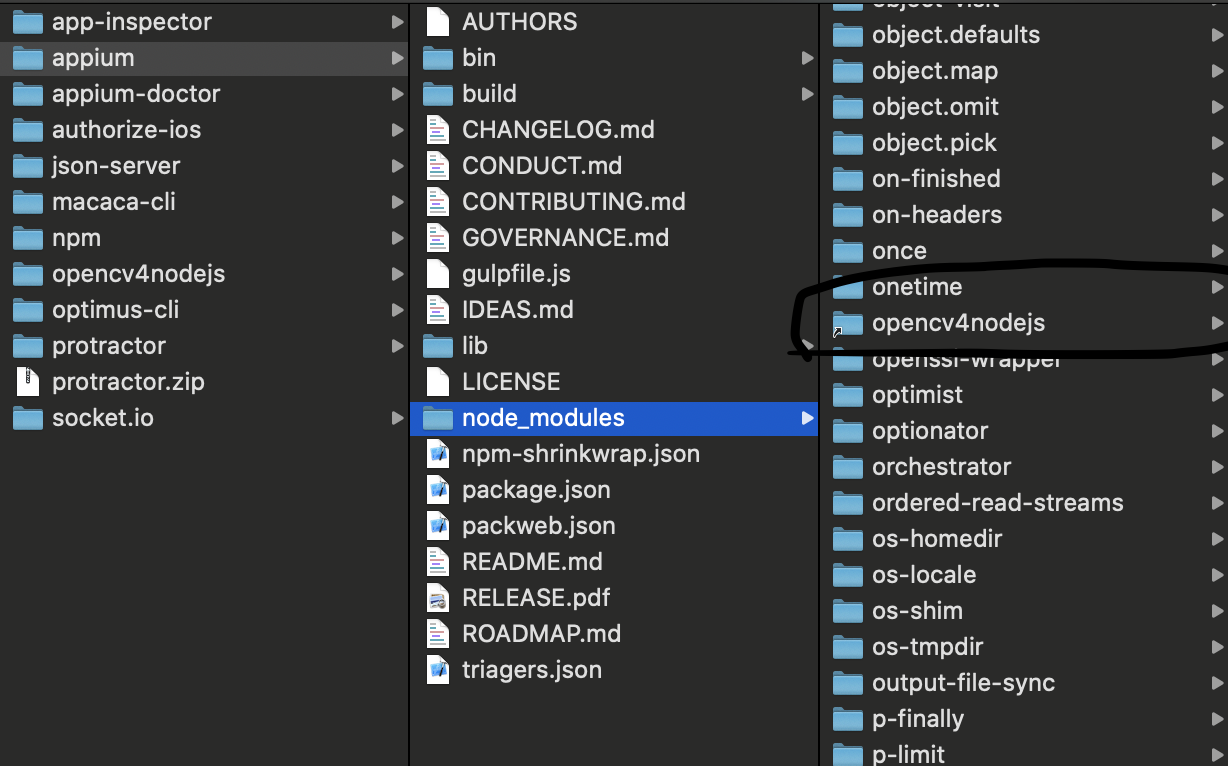This screenshot has height=766, width=1228.
Task: Click the appium-doctor folder icon
Action: [x=28, y=94]
